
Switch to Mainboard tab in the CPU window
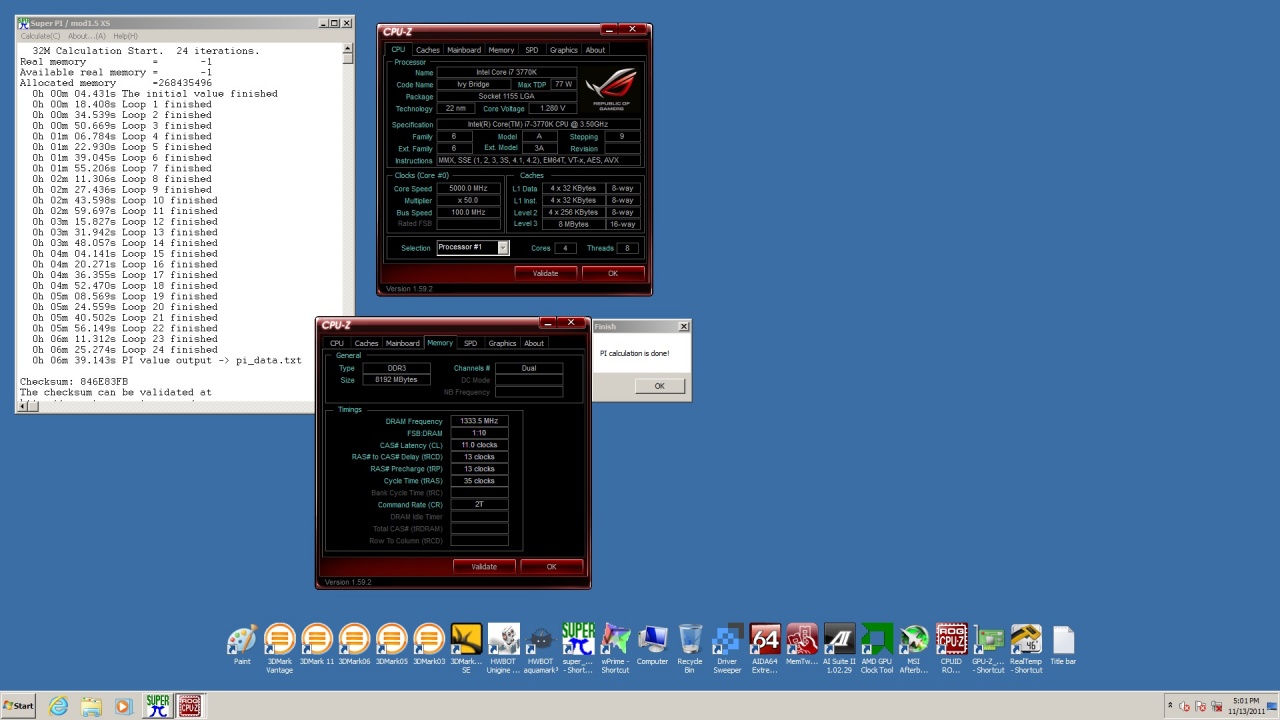[464, 50]
